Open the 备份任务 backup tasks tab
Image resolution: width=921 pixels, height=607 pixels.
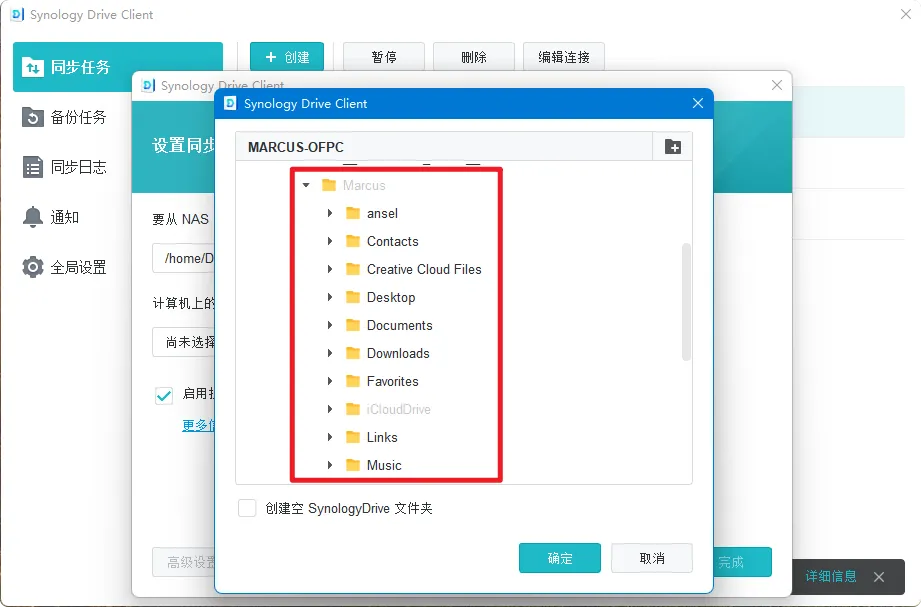pos(65,117)
